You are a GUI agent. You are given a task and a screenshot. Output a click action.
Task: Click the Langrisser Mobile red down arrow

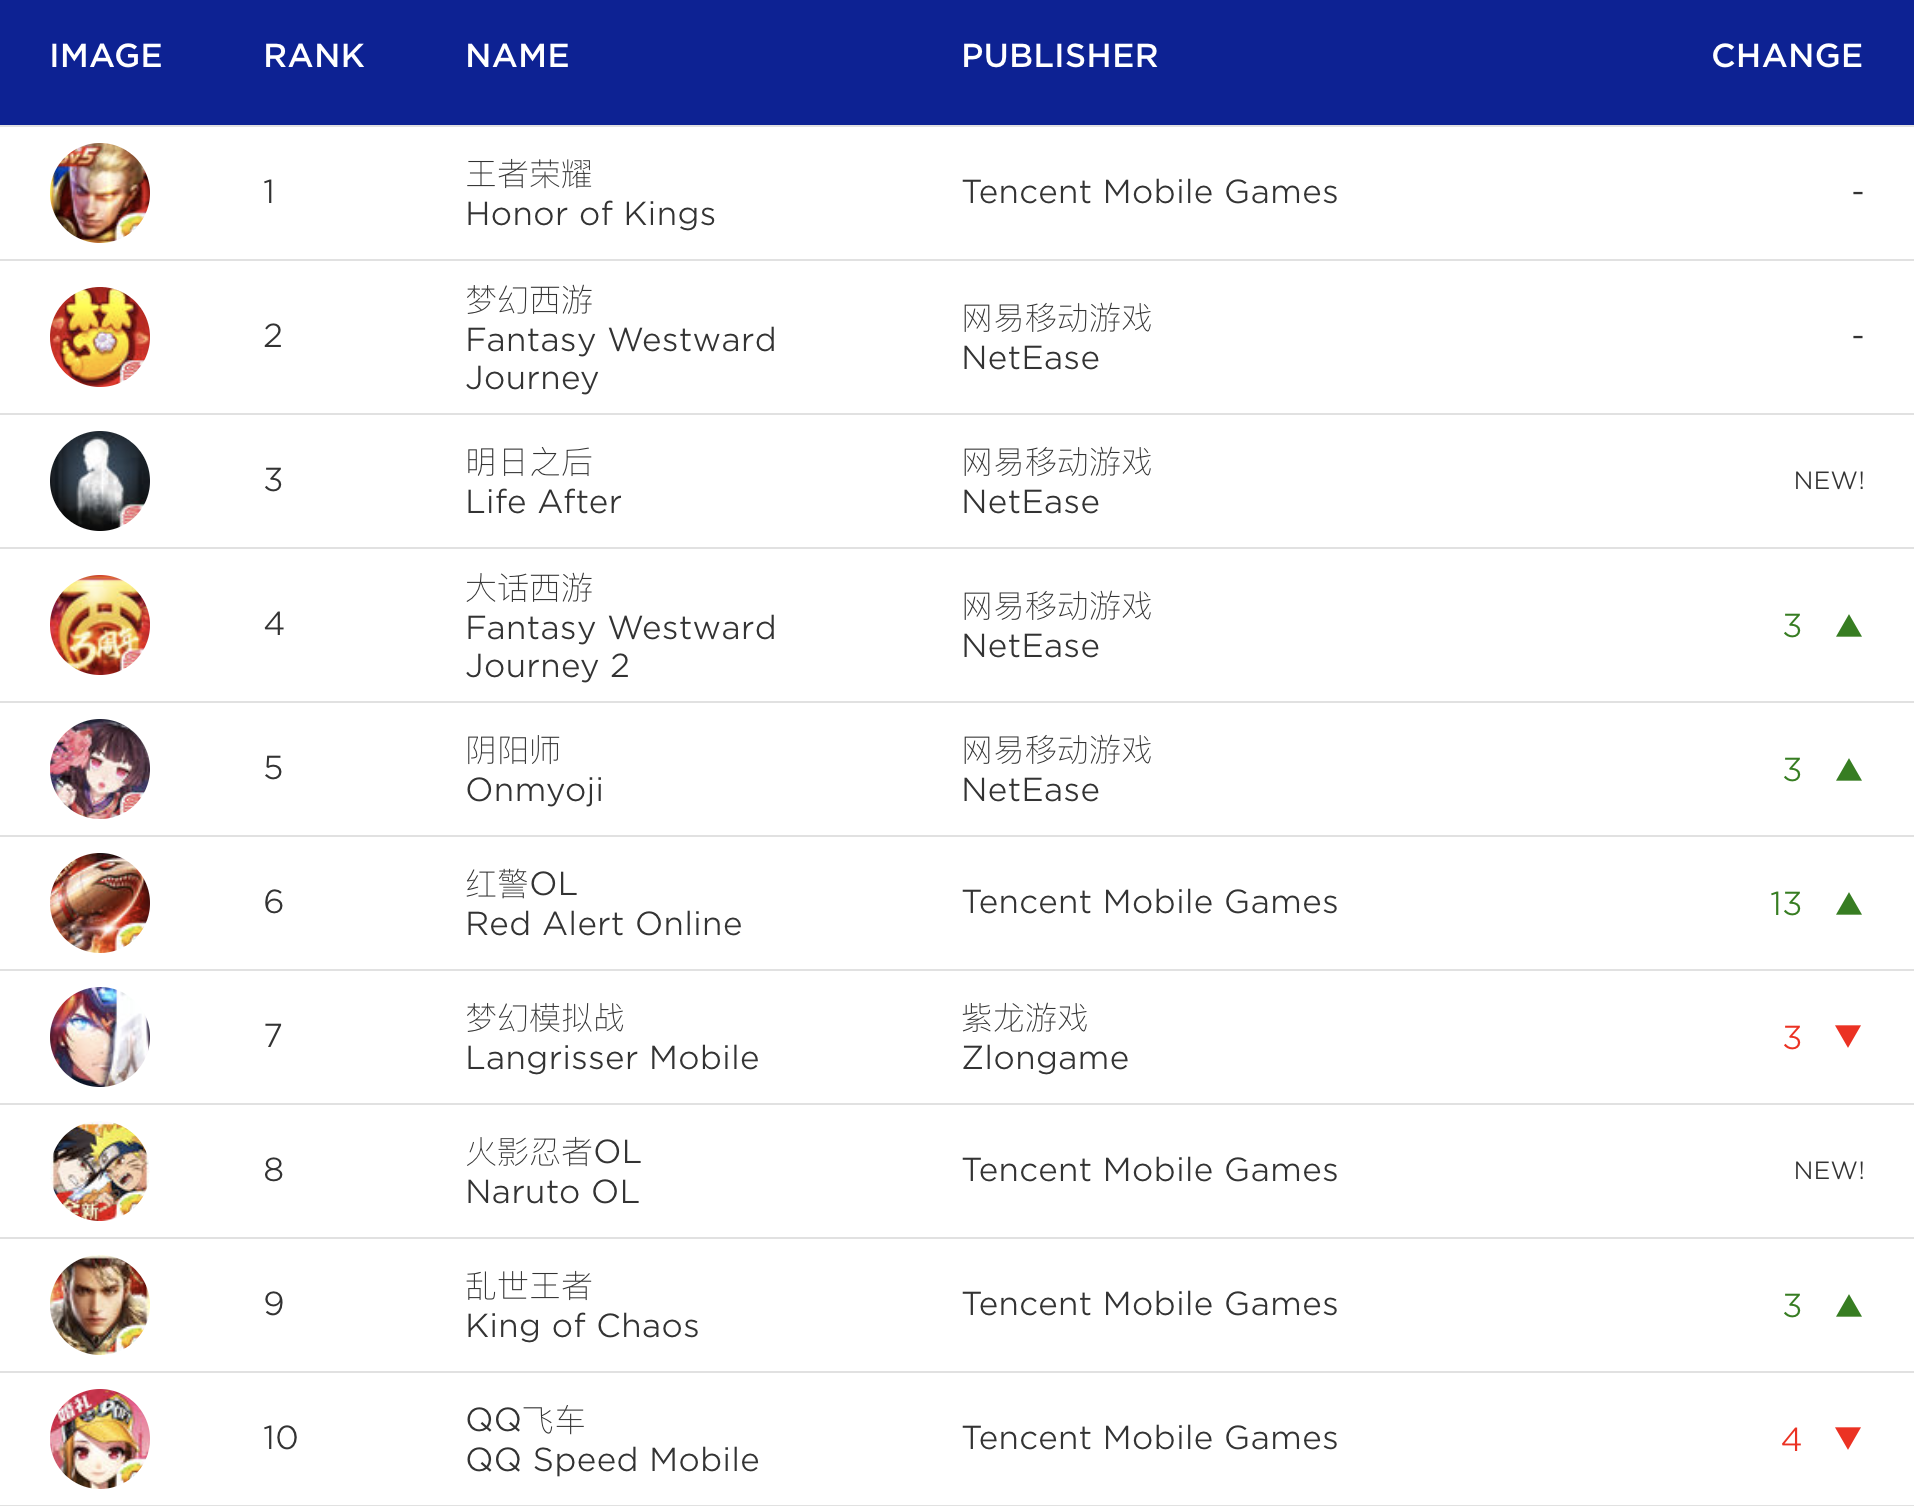coord(1848,1036)
